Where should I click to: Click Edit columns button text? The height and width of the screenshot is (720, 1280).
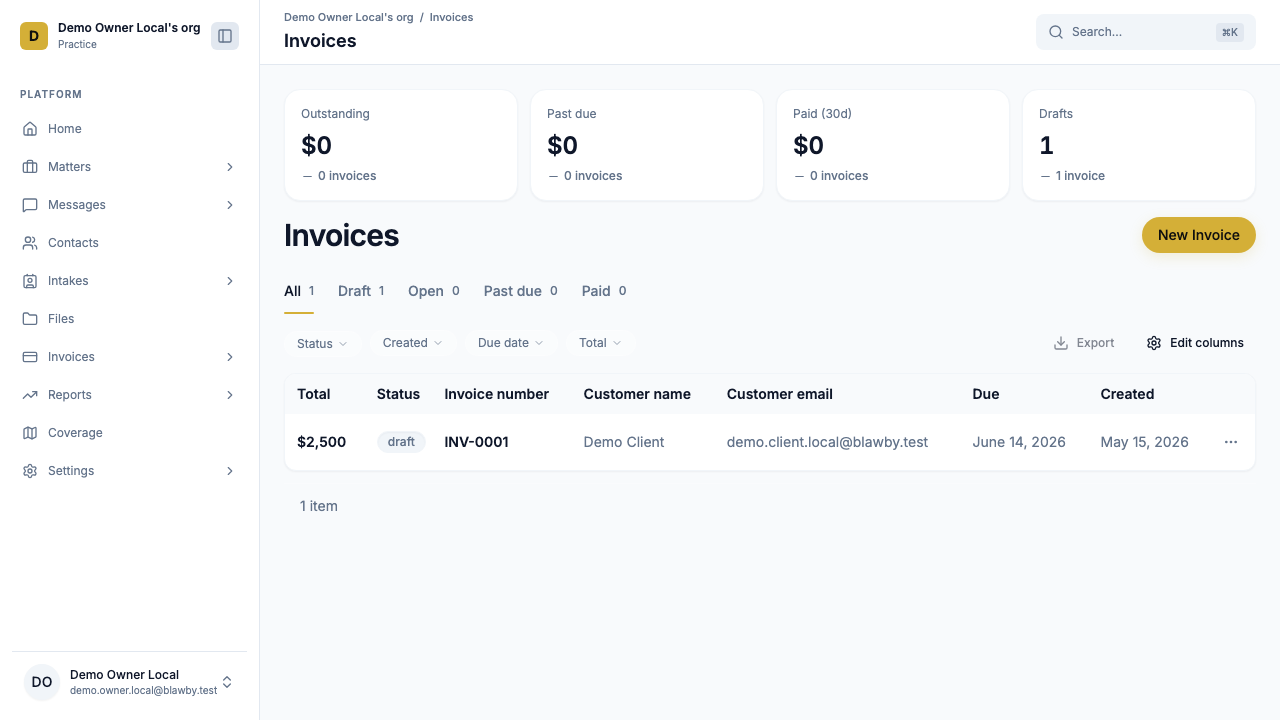click(x=1207, y=343)
